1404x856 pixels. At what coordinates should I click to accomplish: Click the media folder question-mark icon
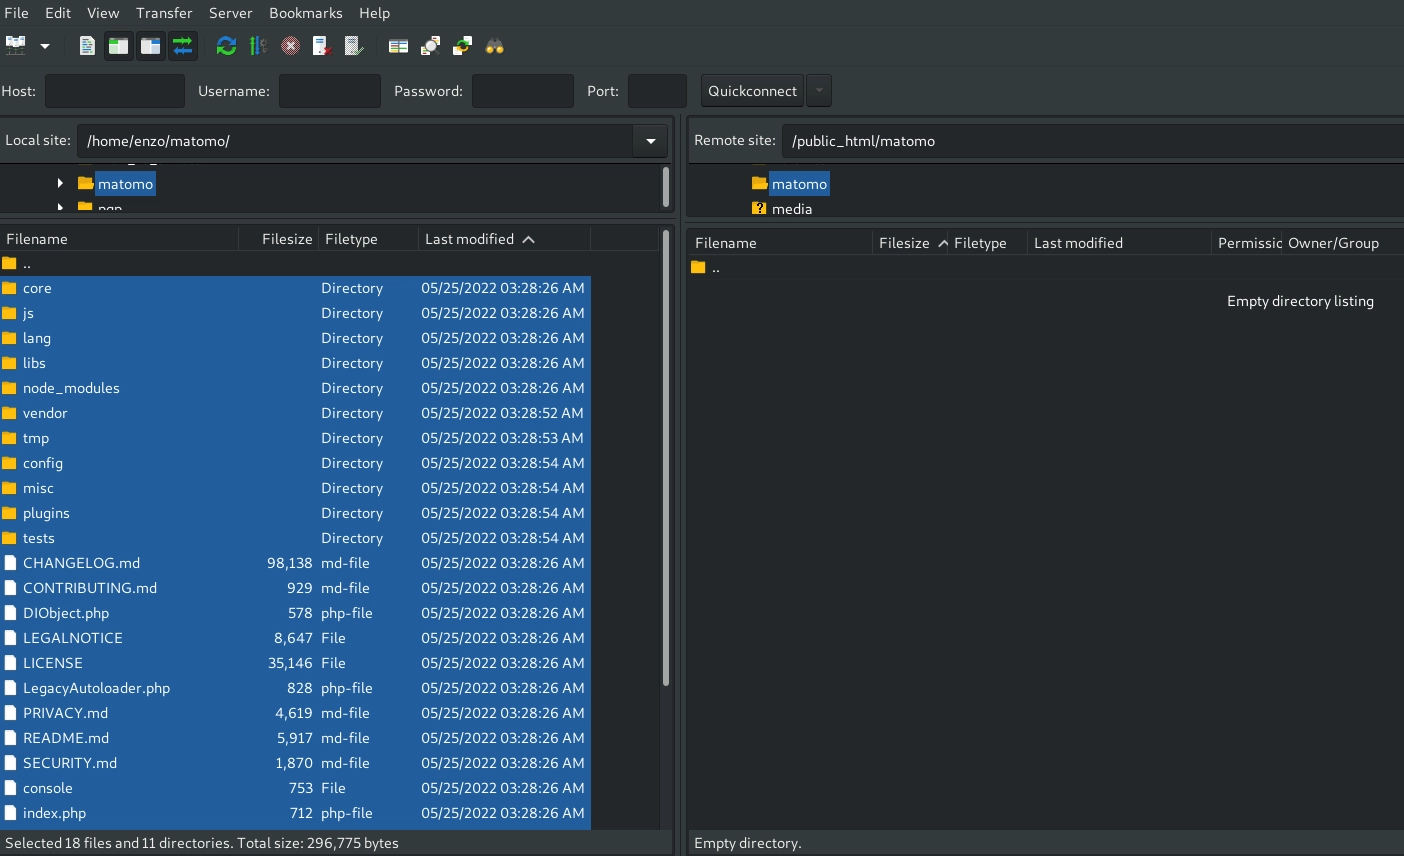pyautogui.click(x=759, y=208)
